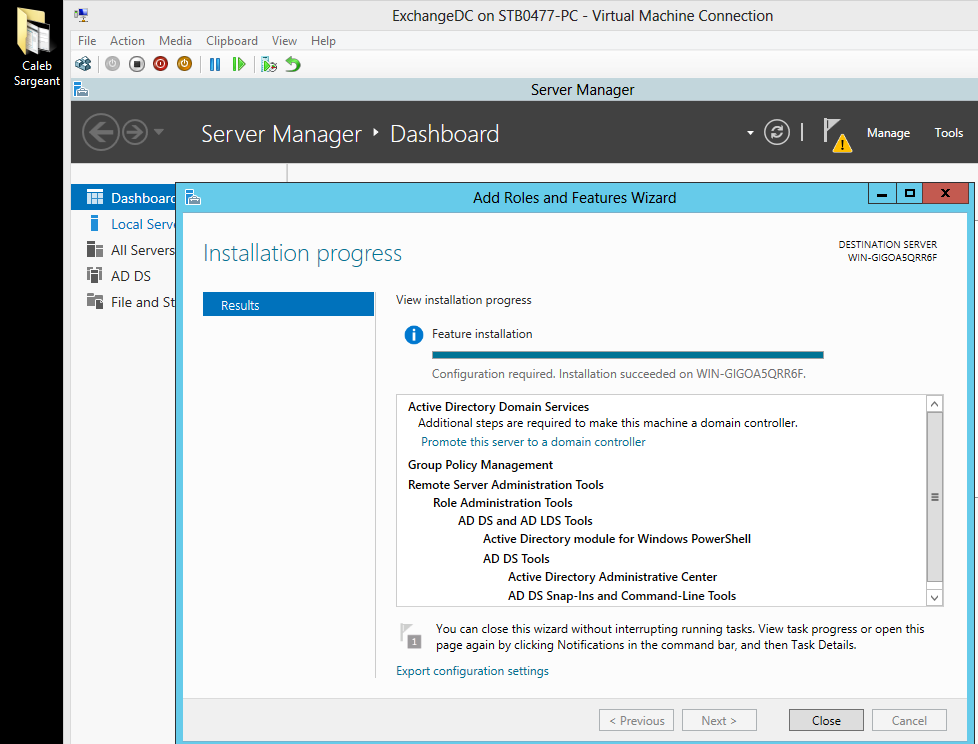The width and height of the screenshot is (978, 744).
Task: Click the Turn Off VM stop icon
Action: point(137,64)
